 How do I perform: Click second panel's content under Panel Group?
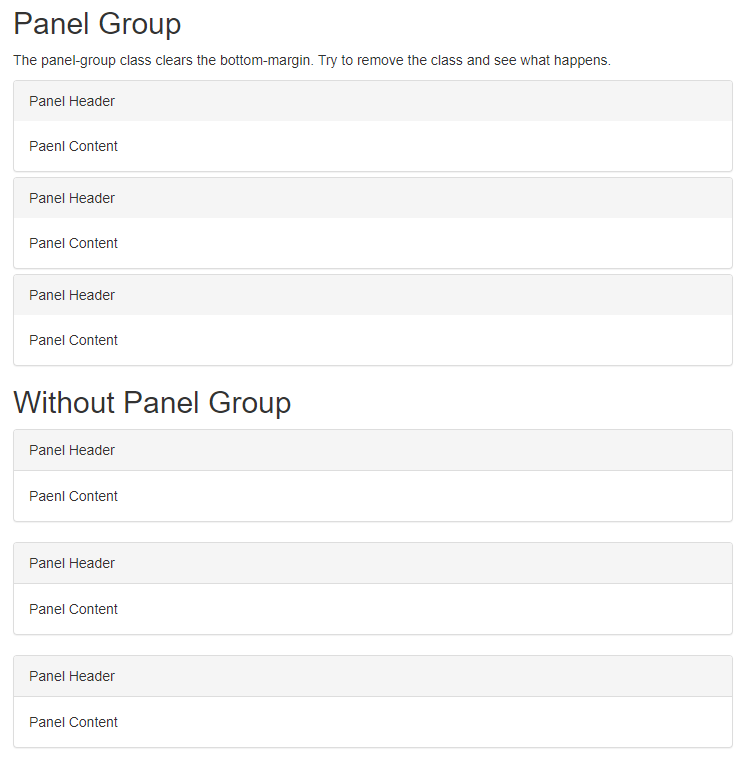pos(73,243)
